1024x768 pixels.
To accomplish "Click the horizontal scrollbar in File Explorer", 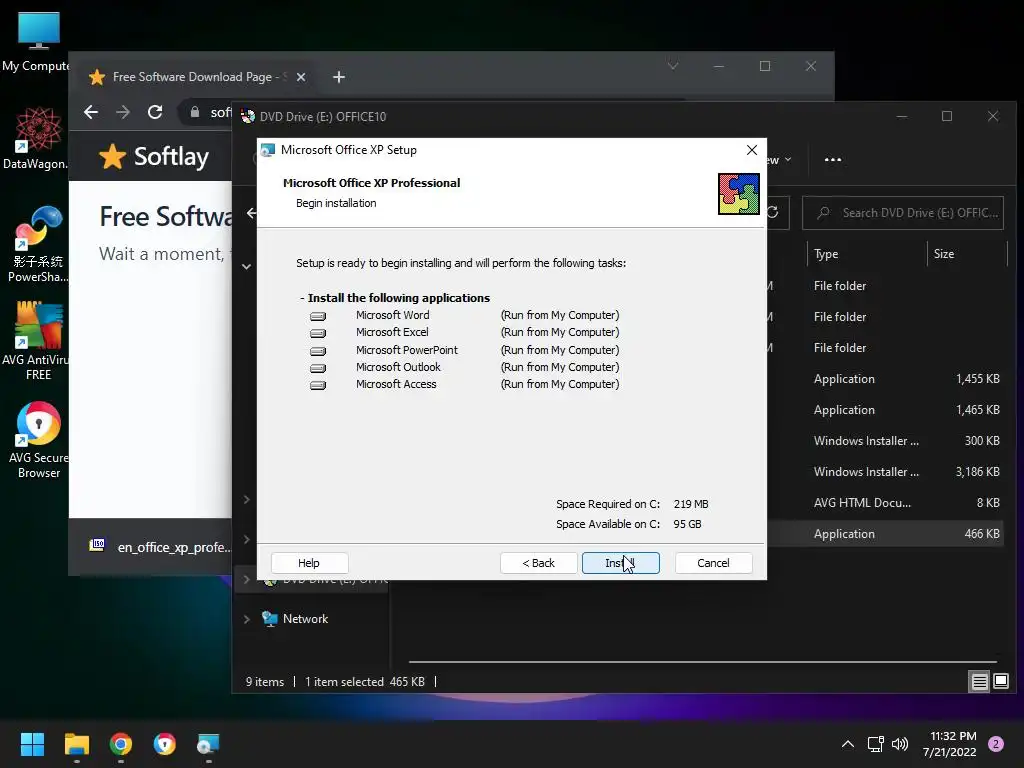I will [703, 662].
